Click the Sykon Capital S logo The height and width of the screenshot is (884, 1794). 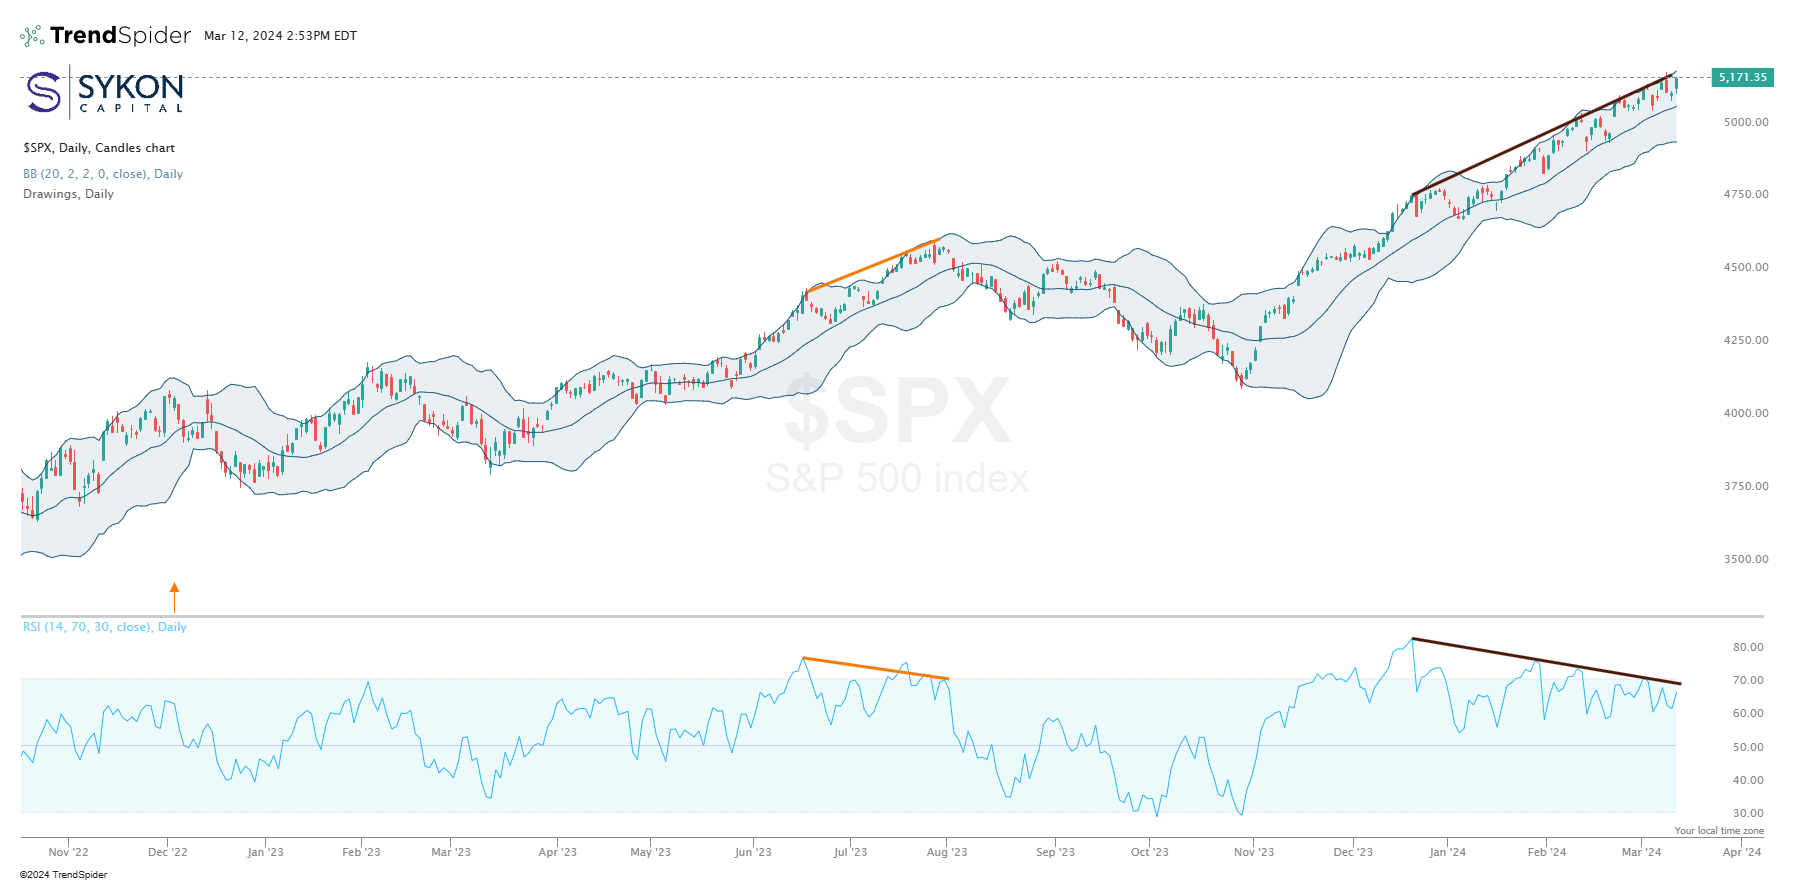[x=44, y=92]
